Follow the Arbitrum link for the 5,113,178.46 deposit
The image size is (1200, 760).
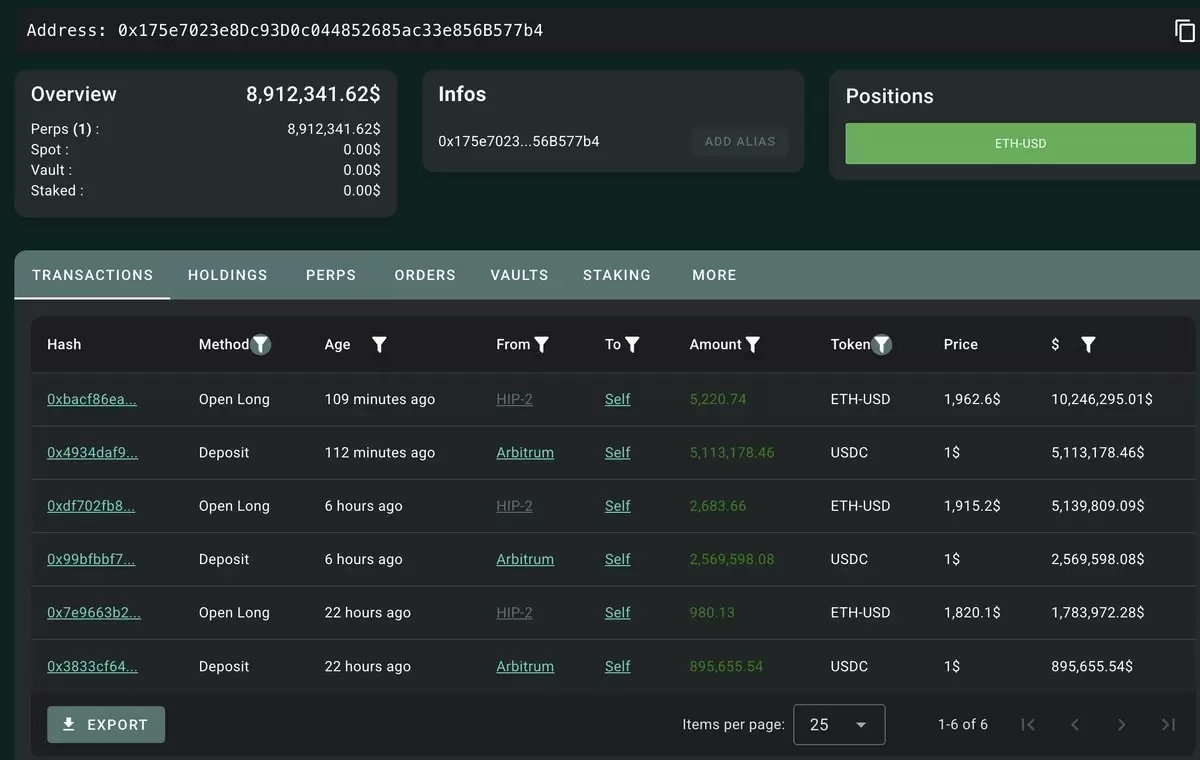pyautogui.click(x=525, y=452)
